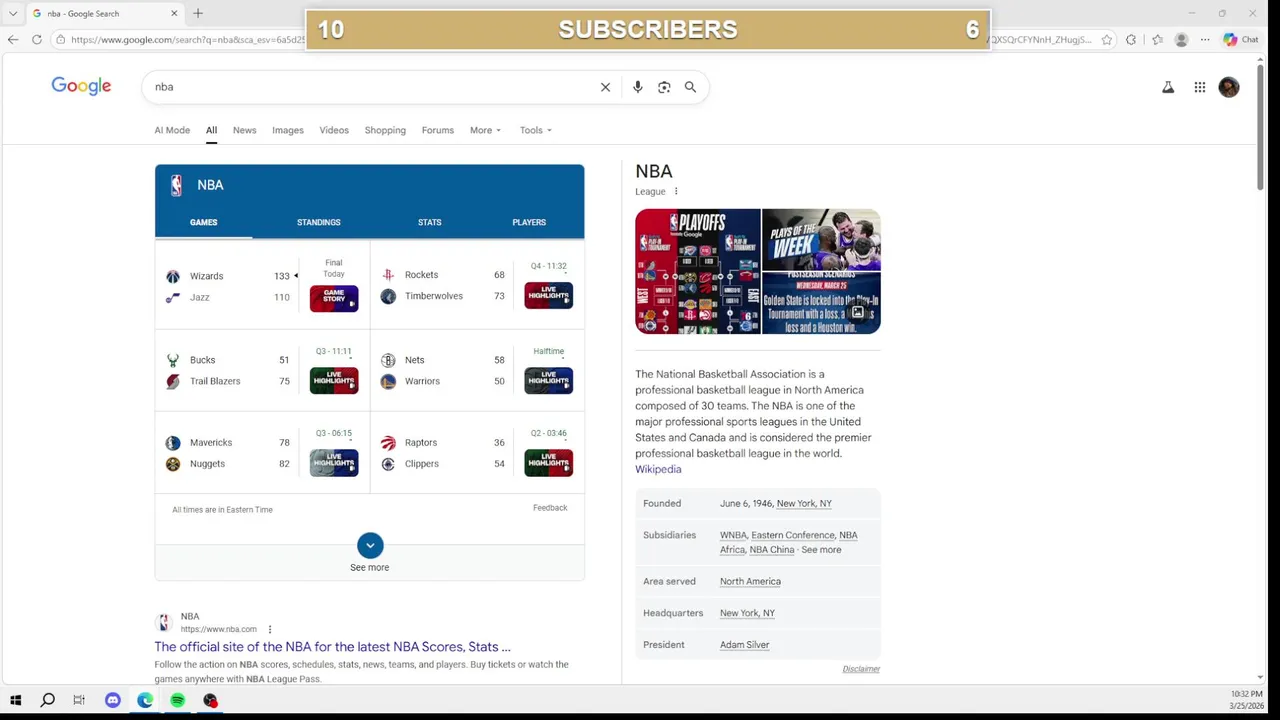Open Spotify from the taskbar
Viewport: 1280px width, 720px height.
pyautogui.click(x=178, y=700)
